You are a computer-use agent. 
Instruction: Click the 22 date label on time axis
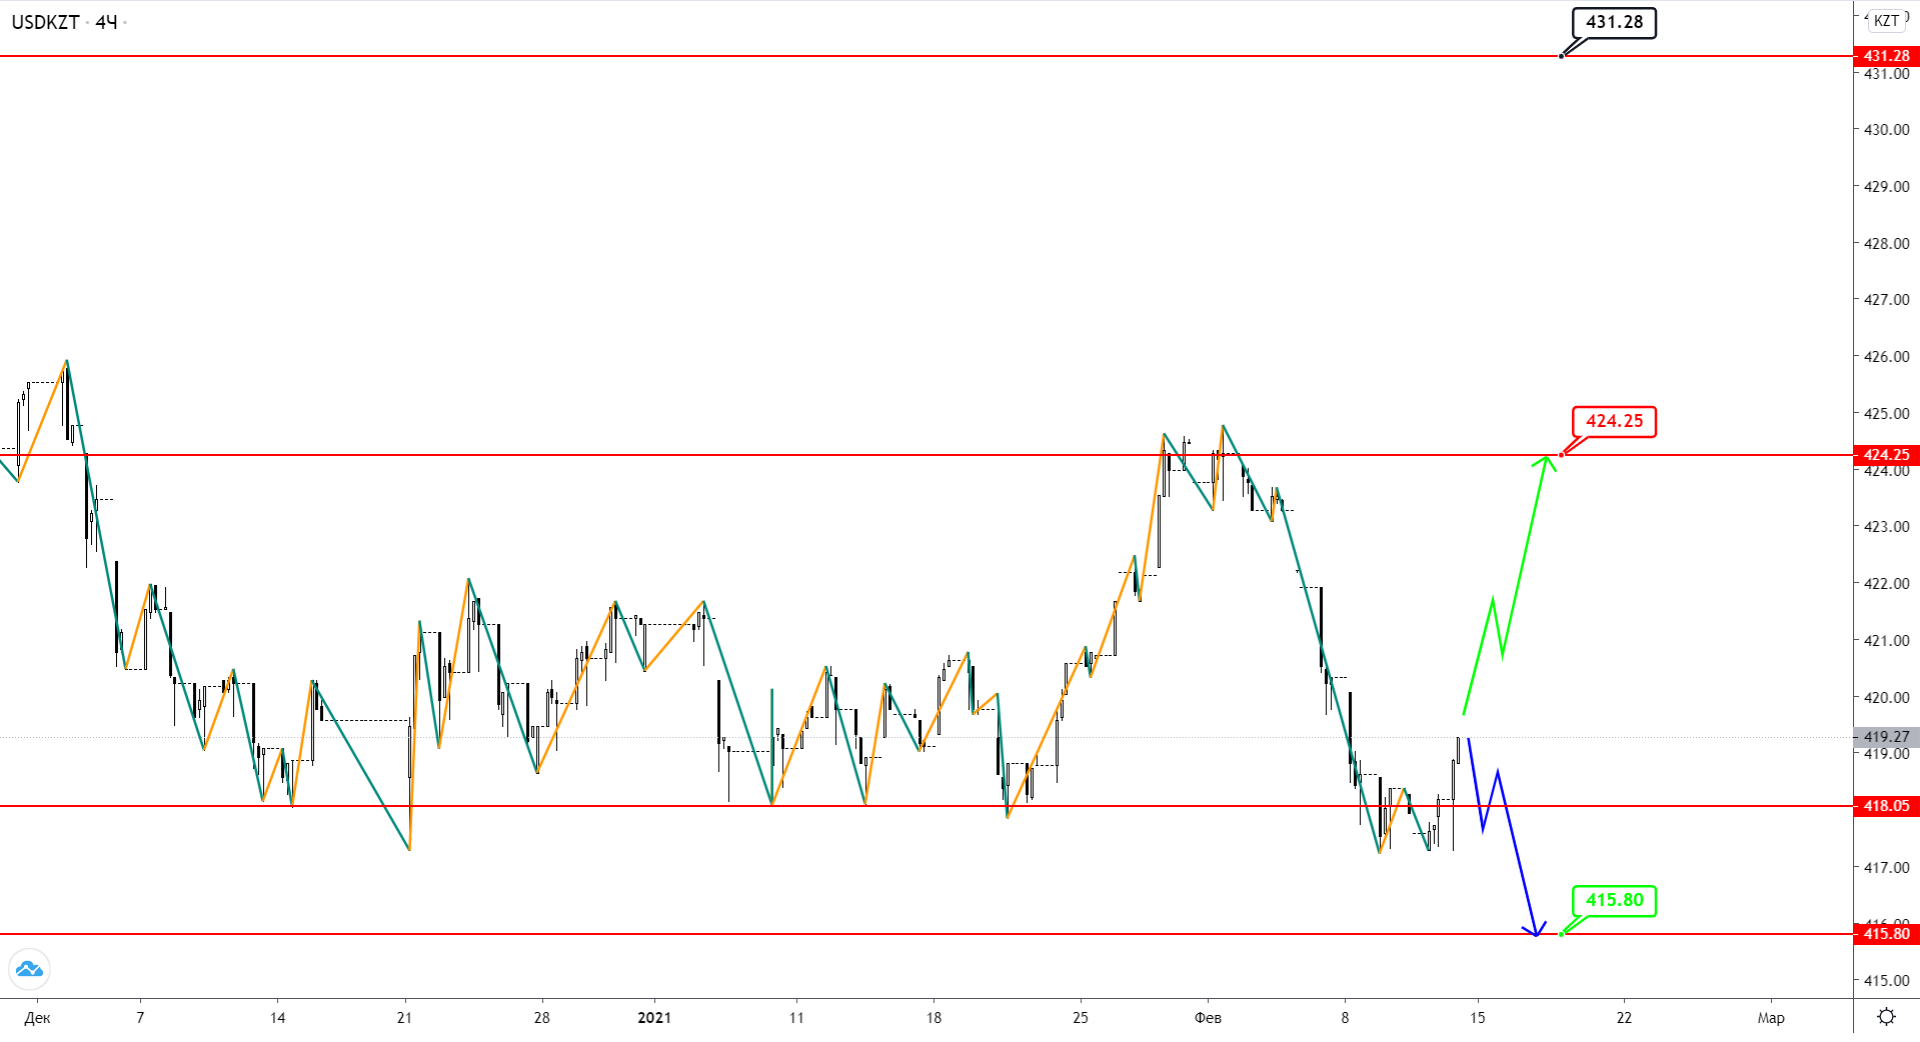point(1624,1018)
